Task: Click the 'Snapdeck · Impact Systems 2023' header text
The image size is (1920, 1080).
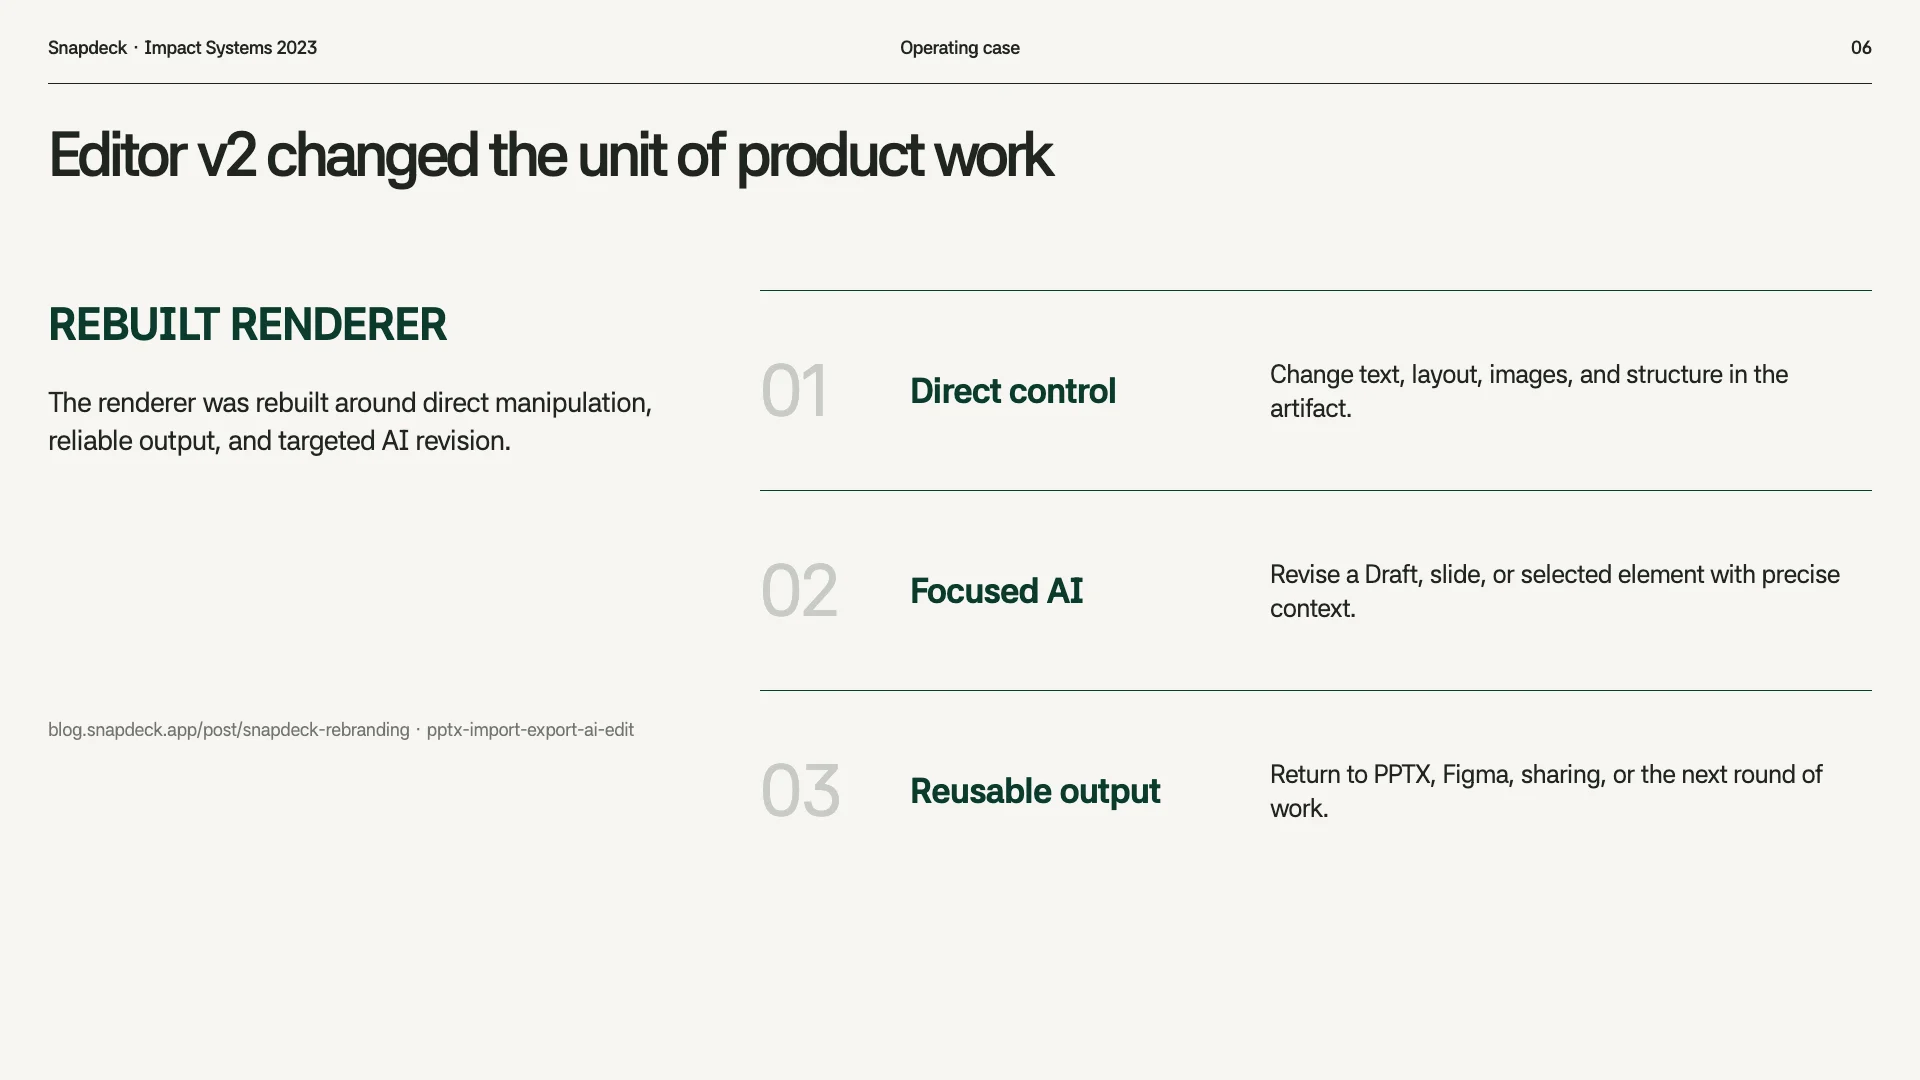Action: 182,48
